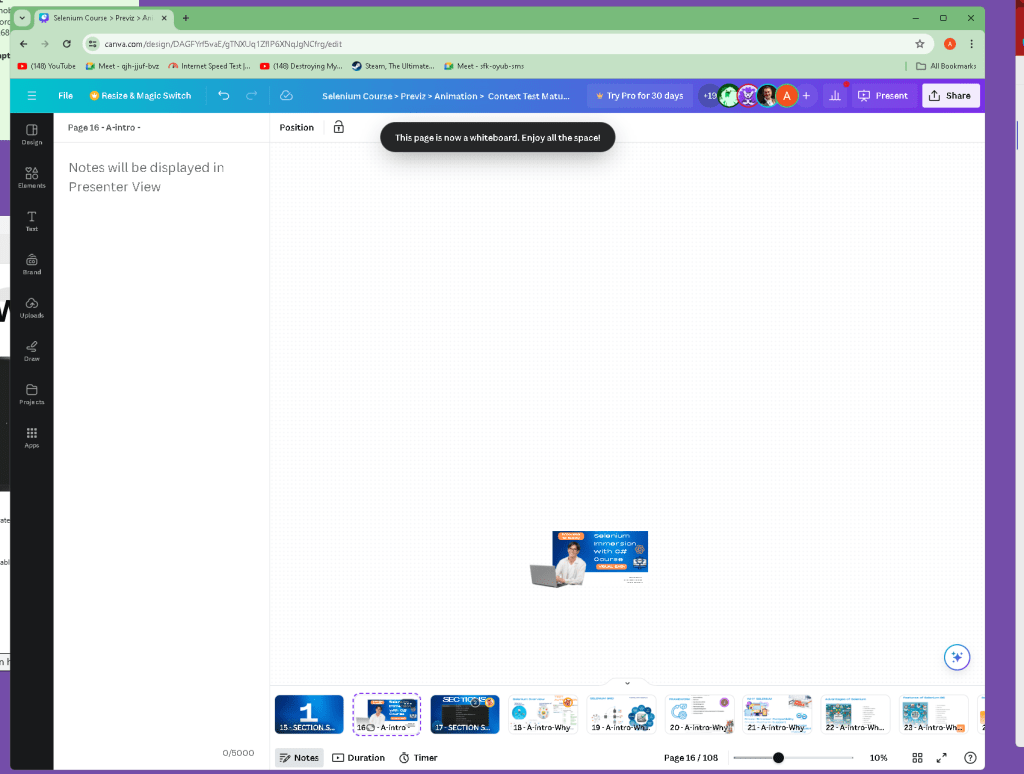Viewport: 1024px width, 774px height.
Task: Select page 17 SECTION thumbnail
Action: tap(465, 714)
